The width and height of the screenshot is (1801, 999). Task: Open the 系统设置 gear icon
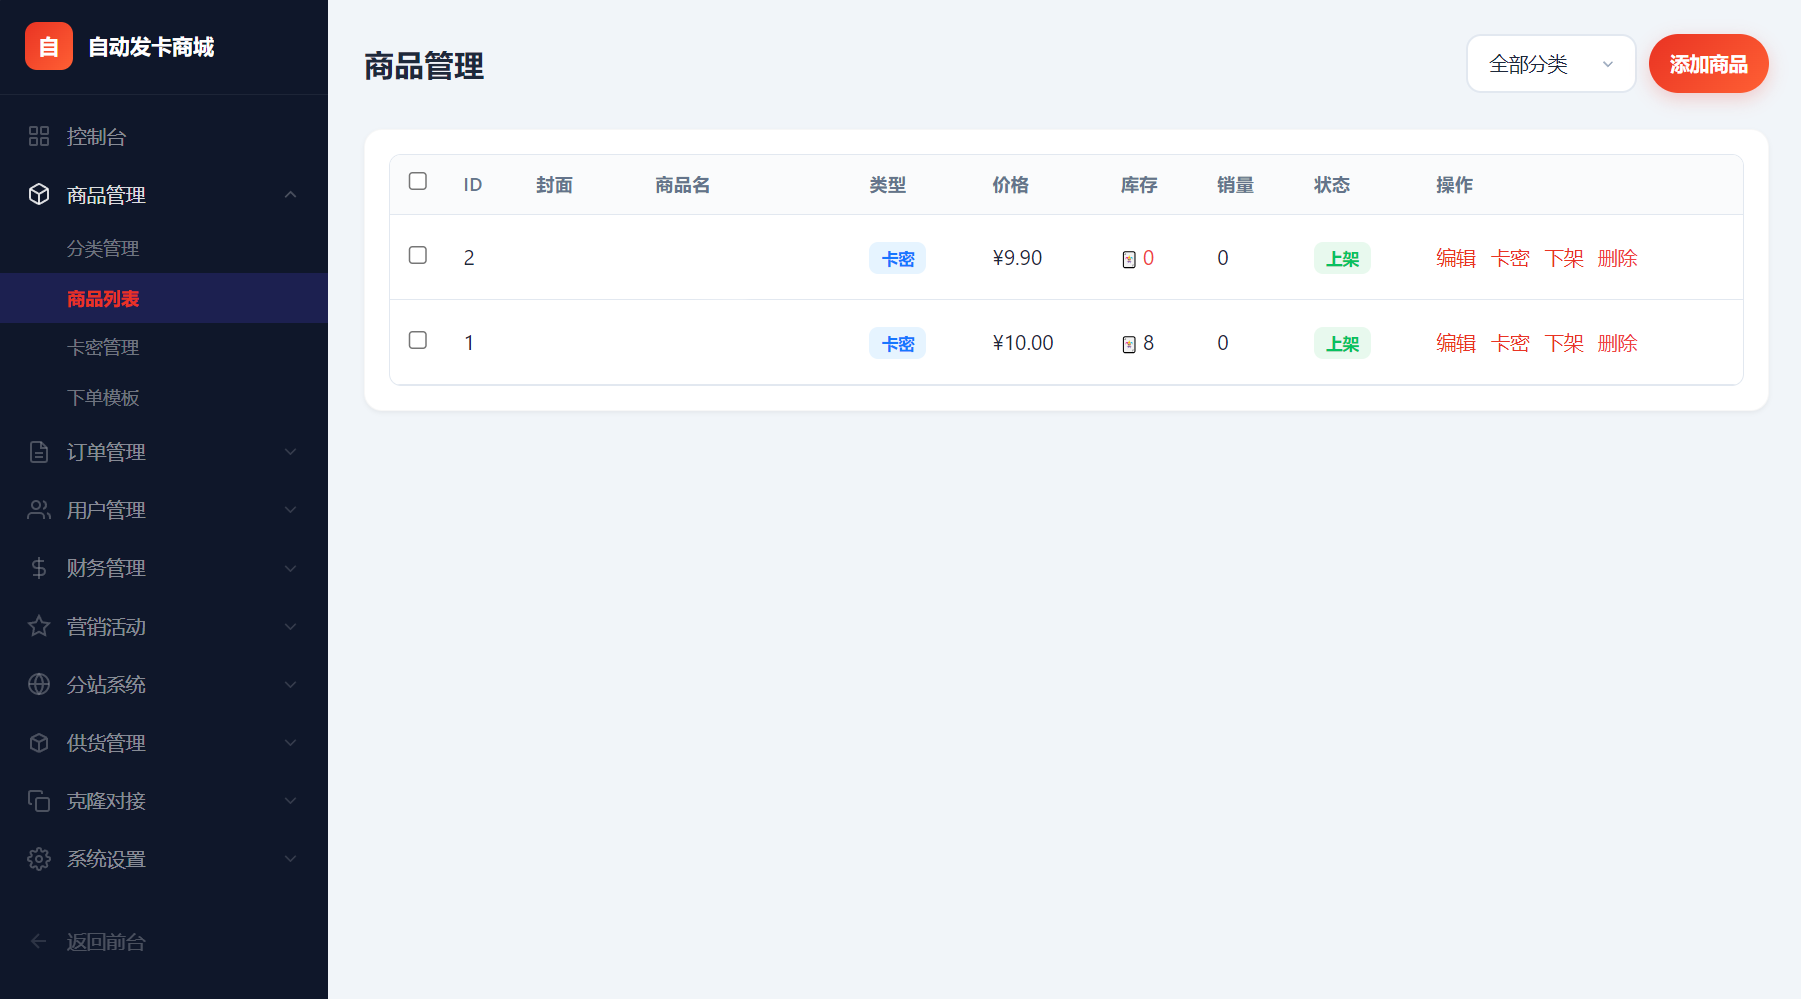39,859
